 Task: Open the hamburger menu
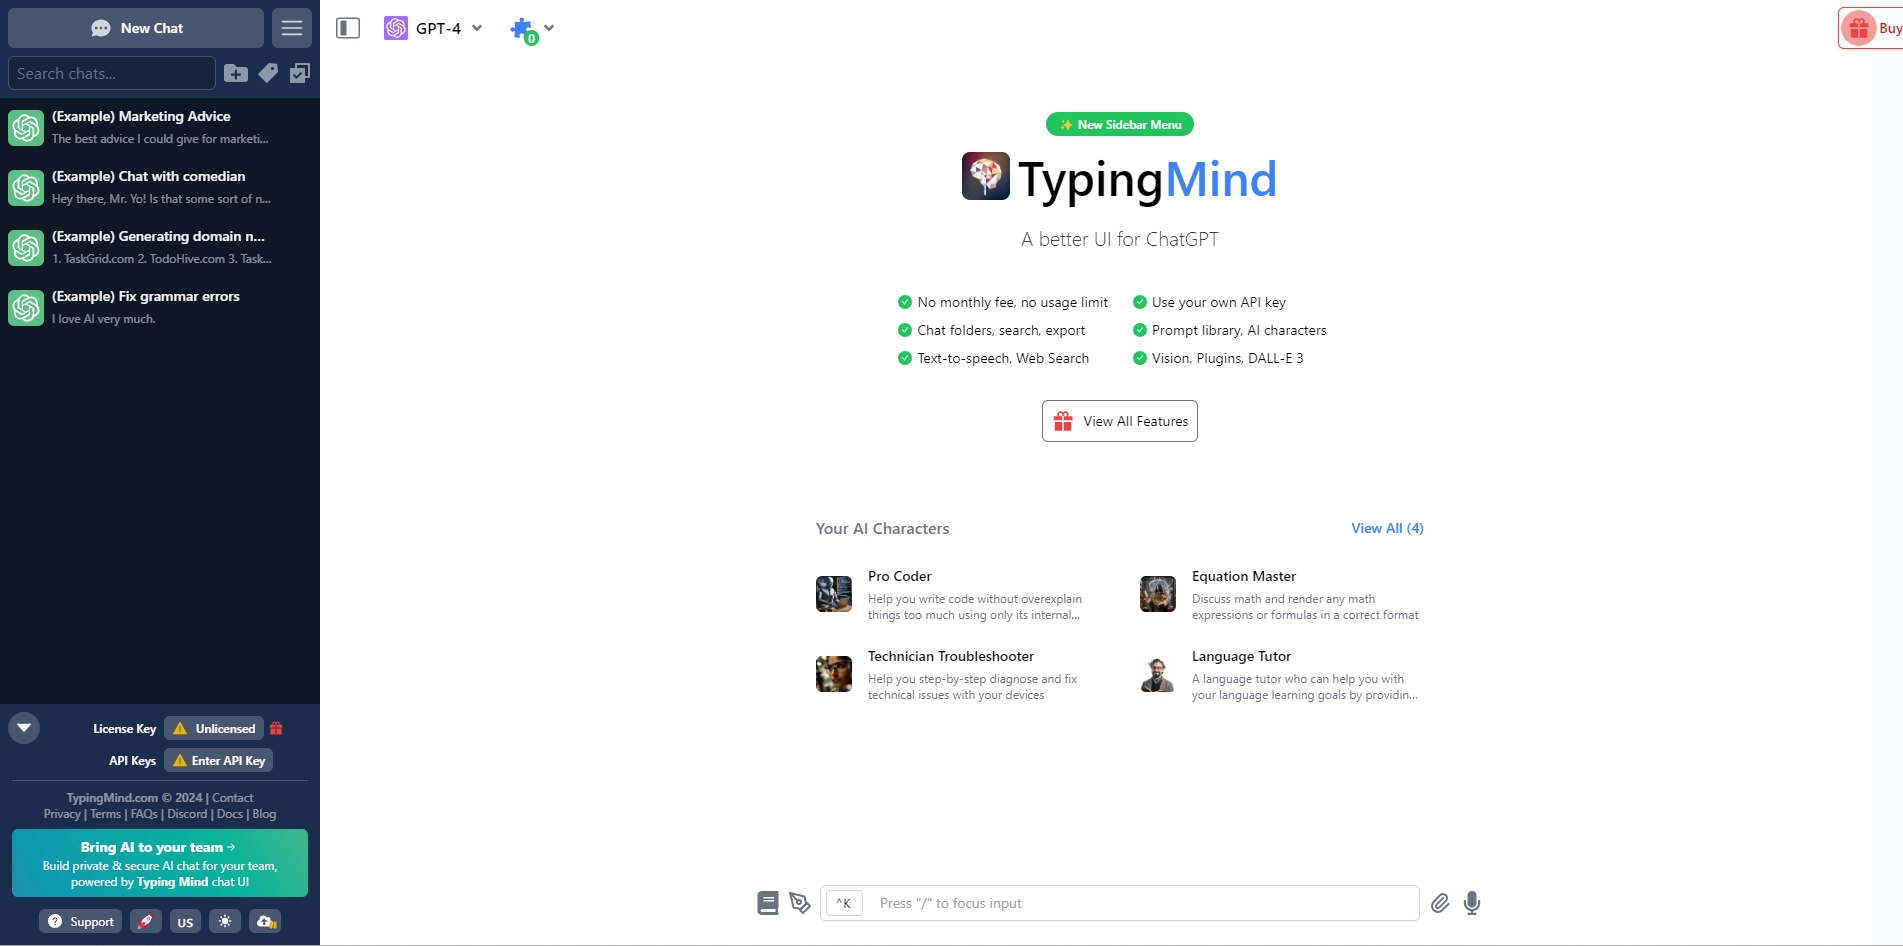291,27
